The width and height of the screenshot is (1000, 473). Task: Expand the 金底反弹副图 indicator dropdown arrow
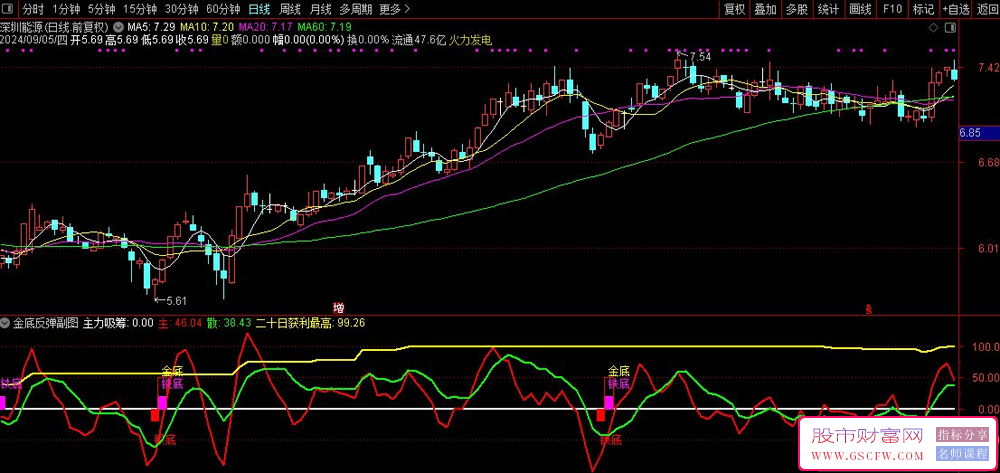point(6,323)
